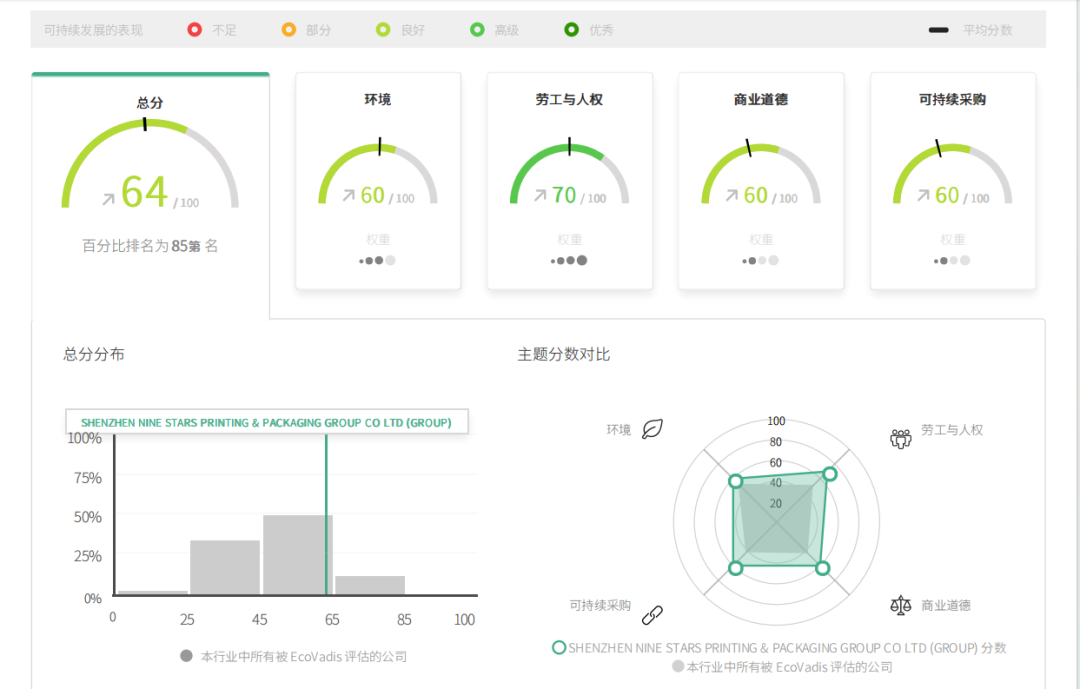Toggle the company score series in radar legend

[x=559, y=648]
